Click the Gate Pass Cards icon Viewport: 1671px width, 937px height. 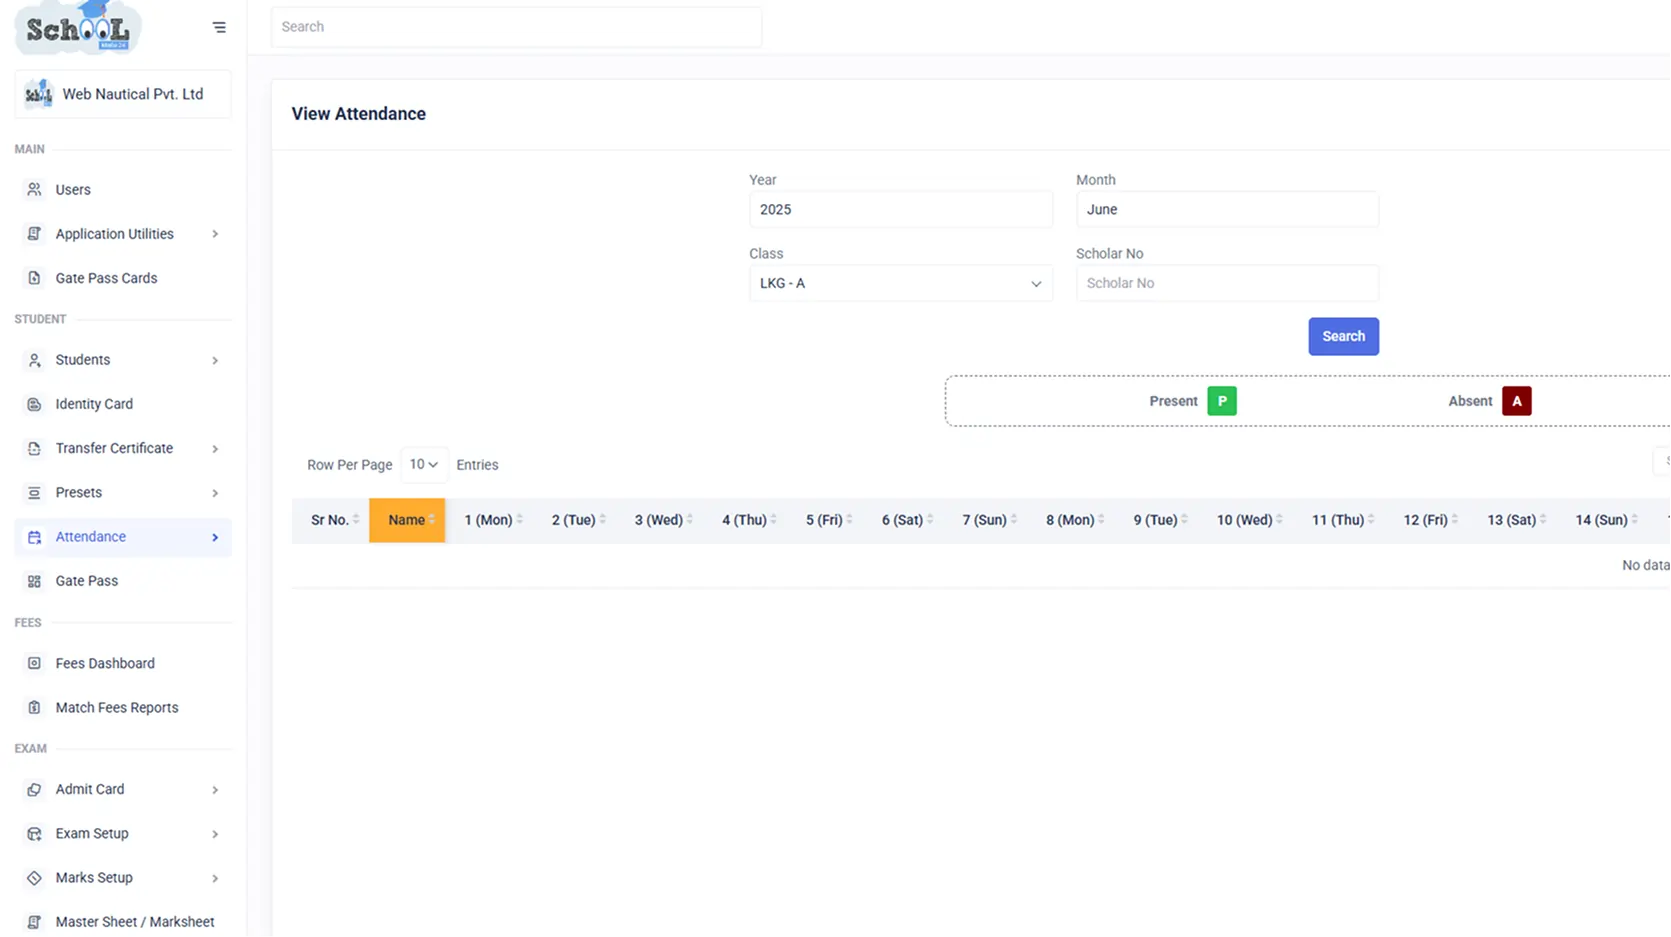tap(34, 278)
